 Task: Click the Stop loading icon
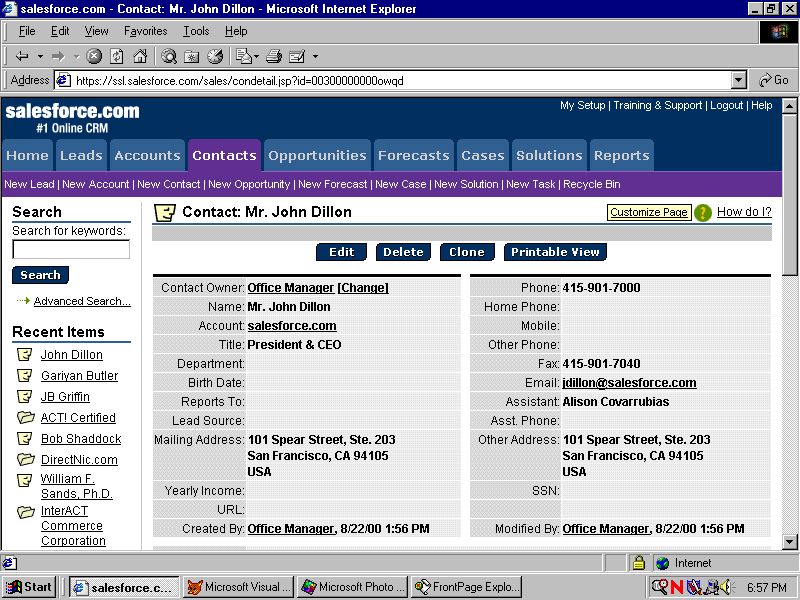pos(94,56)
